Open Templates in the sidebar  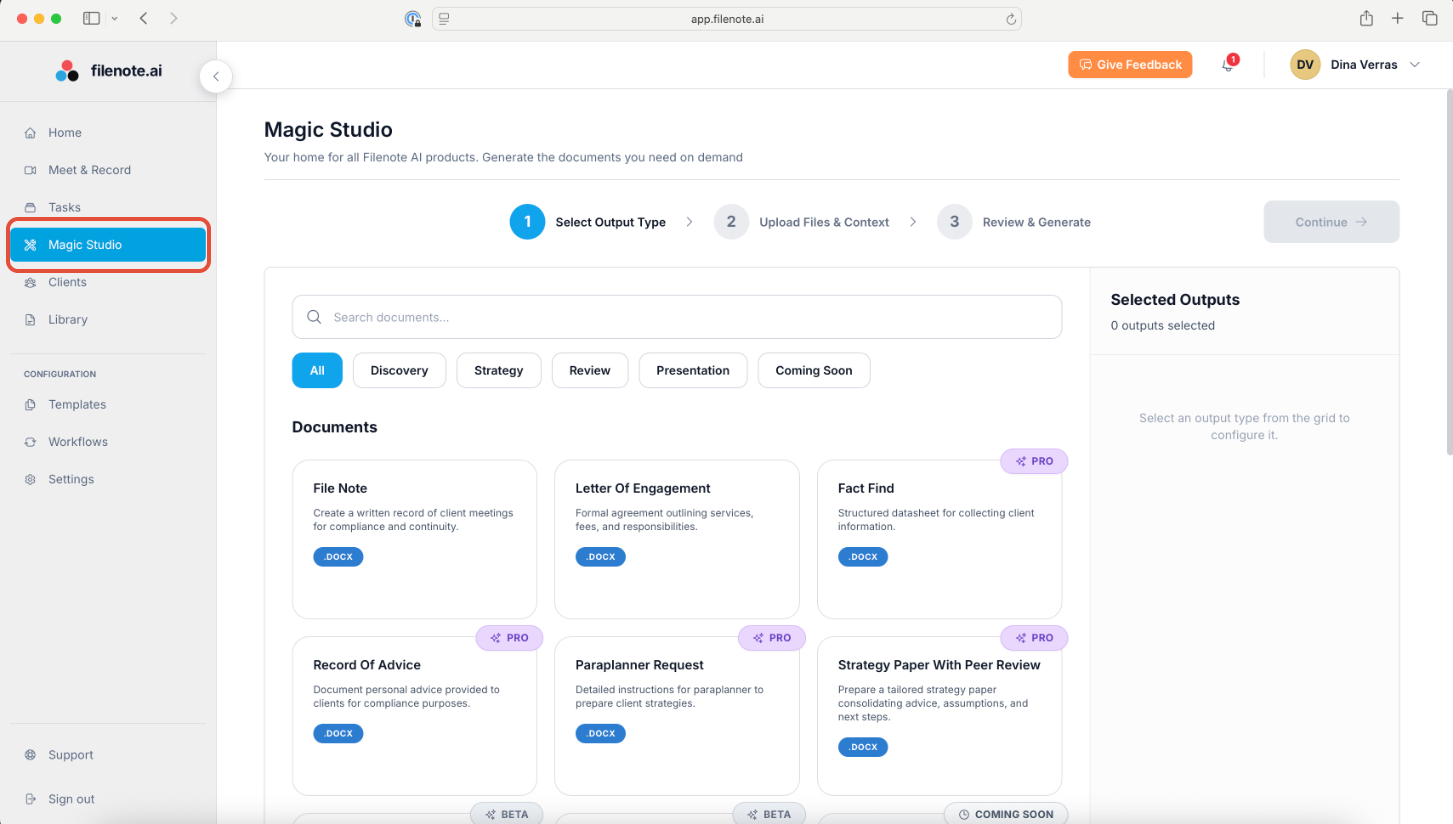coord(108,405)
